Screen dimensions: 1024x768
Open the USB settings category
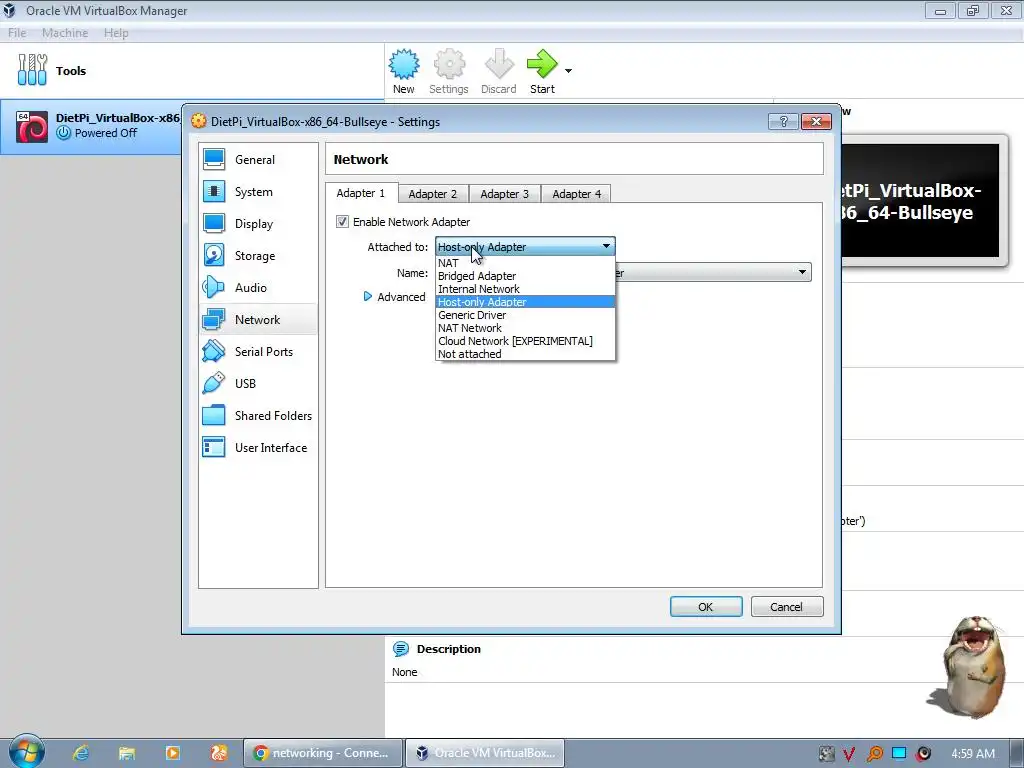pyautogui.click(x=258, y=383)
